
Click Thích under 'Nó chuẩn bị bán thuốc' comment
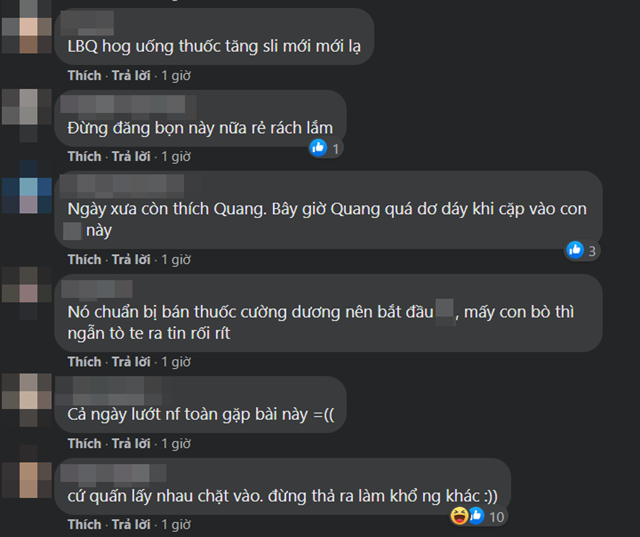(84, 362)
